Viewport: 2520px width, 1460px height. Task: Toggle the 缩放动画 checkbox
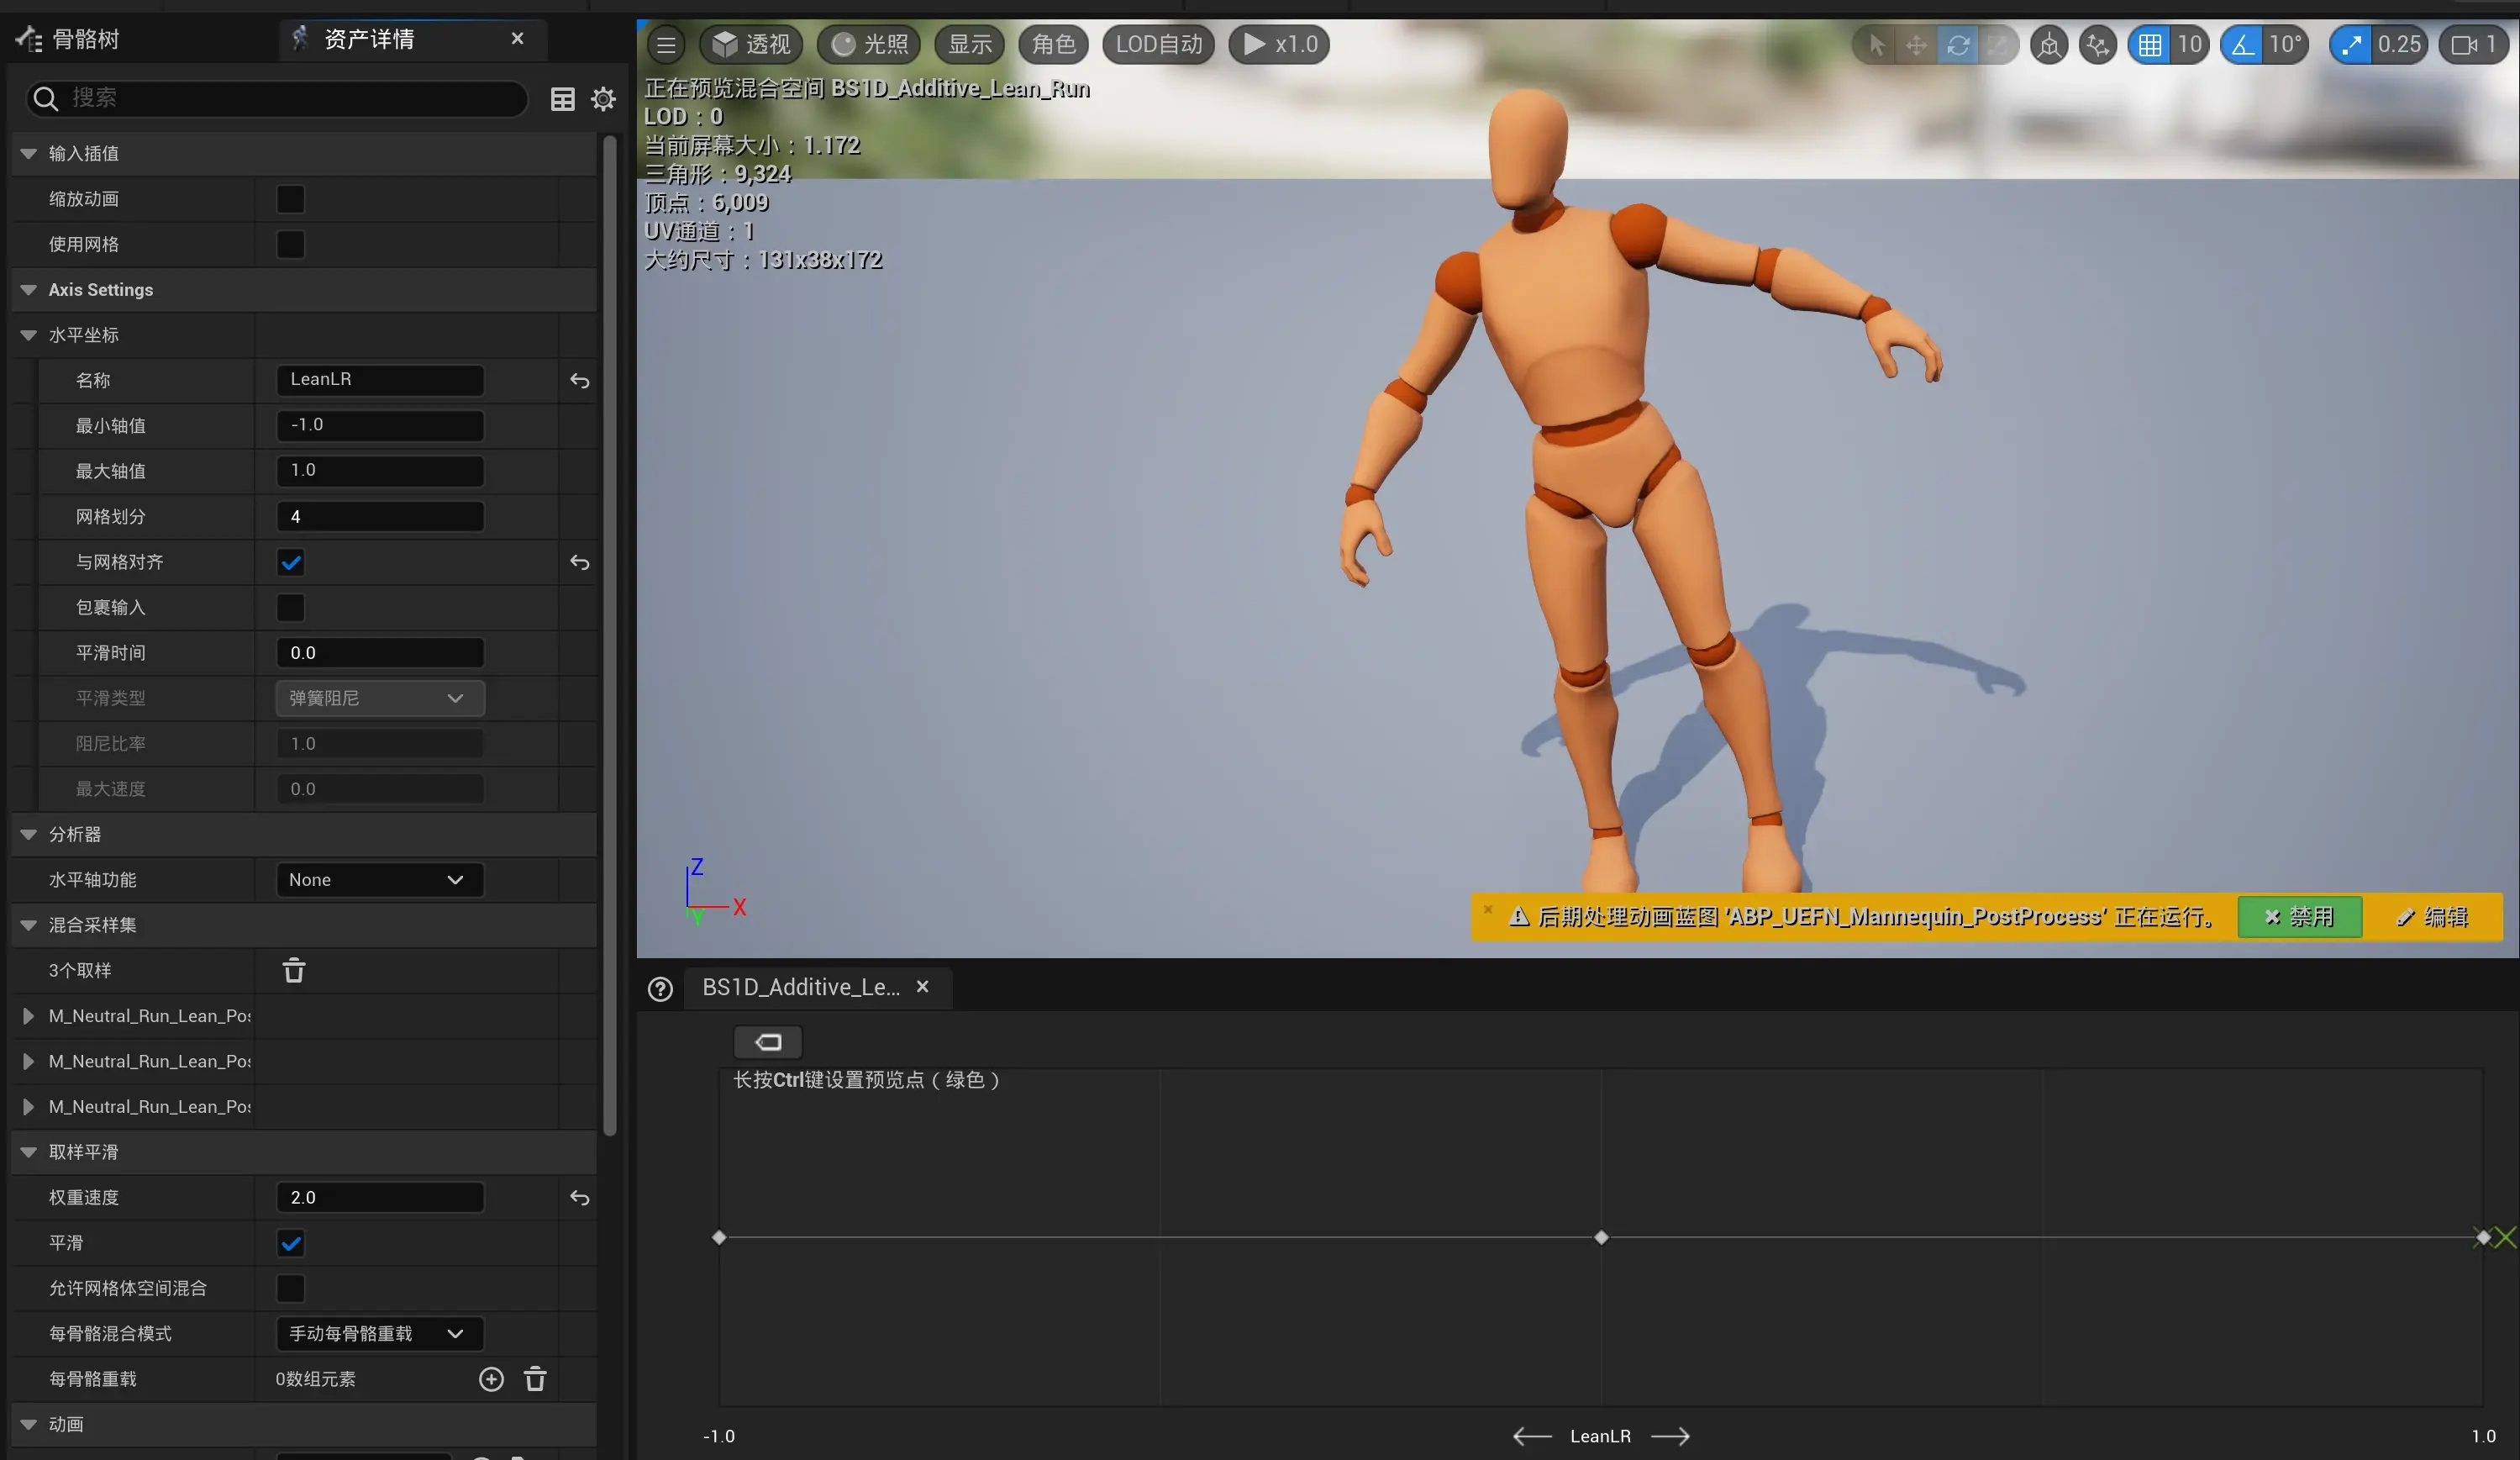(290, 198)
